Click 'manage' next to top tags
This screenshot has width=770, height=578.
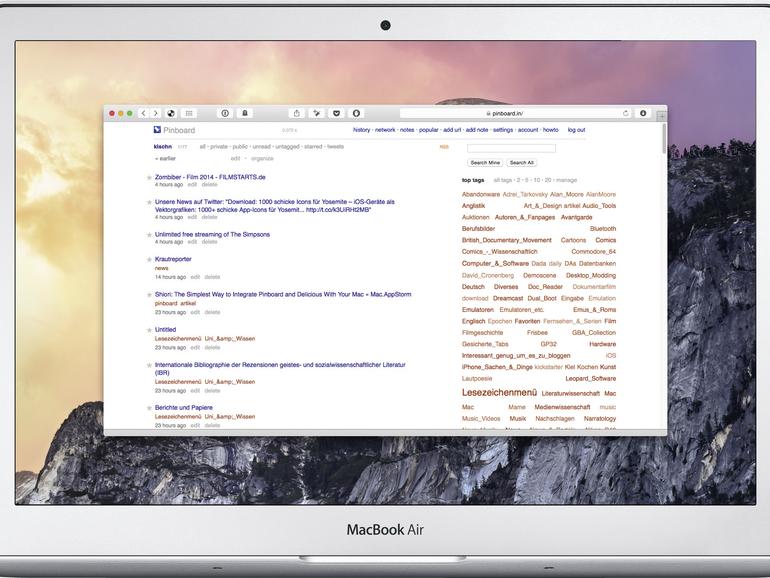click(566, 180)
